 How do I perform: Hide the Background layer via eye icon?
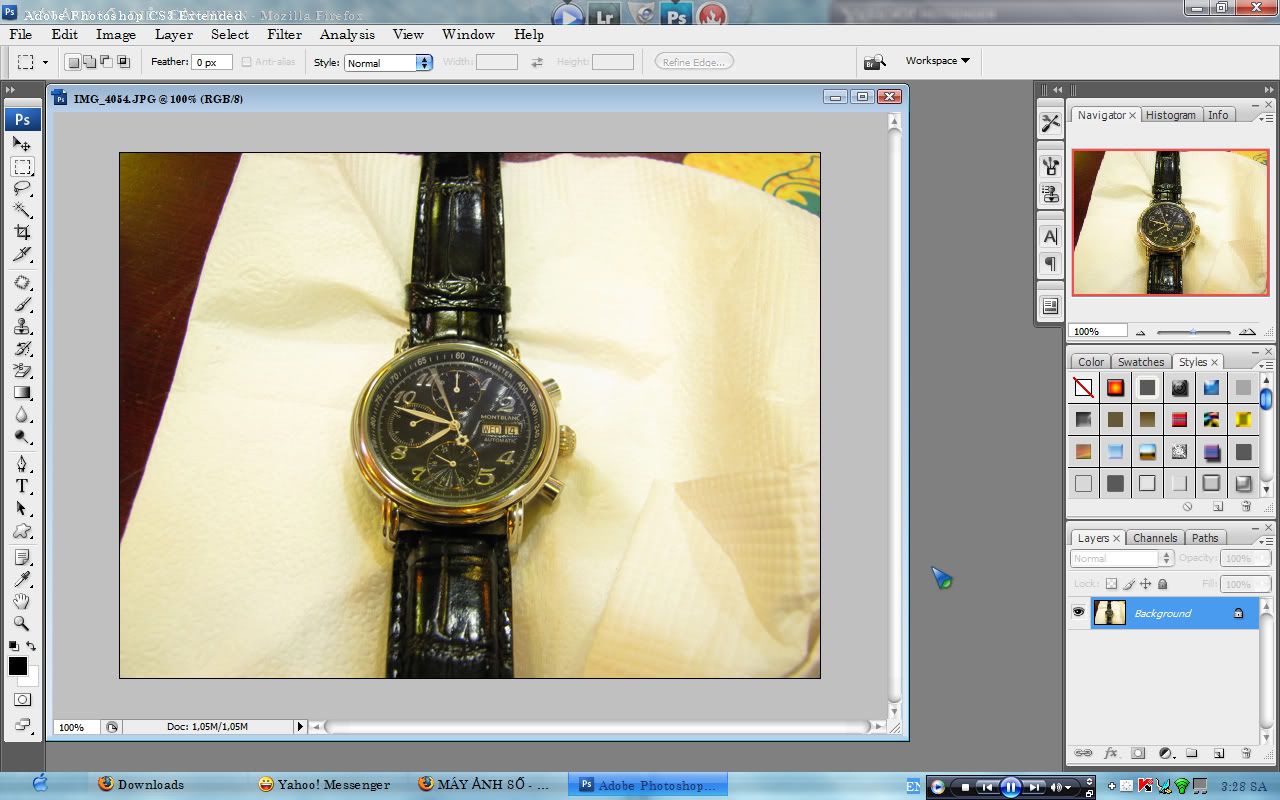[1078, 612]
